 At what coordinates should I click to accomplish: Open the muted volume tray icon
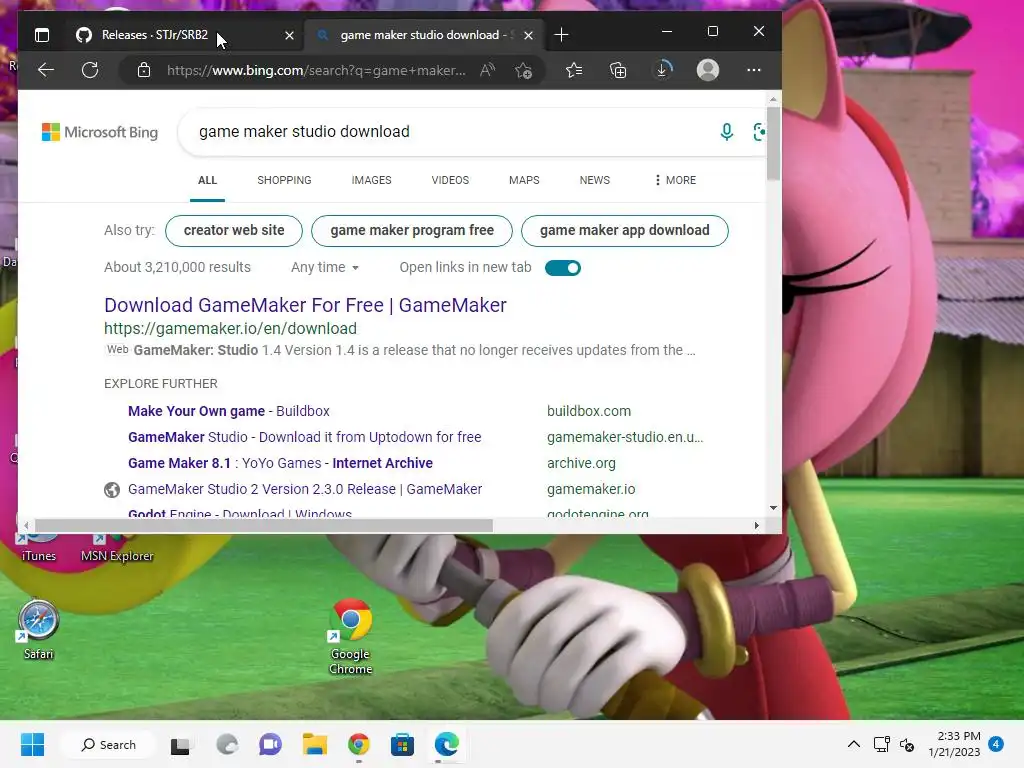907,744
